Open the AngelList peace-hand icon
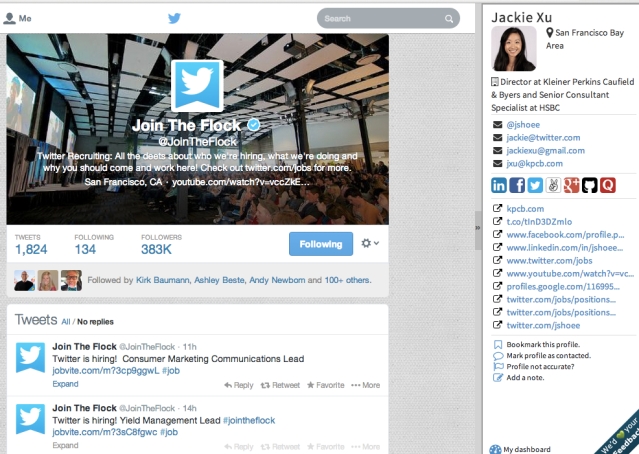Viewport: 639px width, 454px height. [553, 185]
